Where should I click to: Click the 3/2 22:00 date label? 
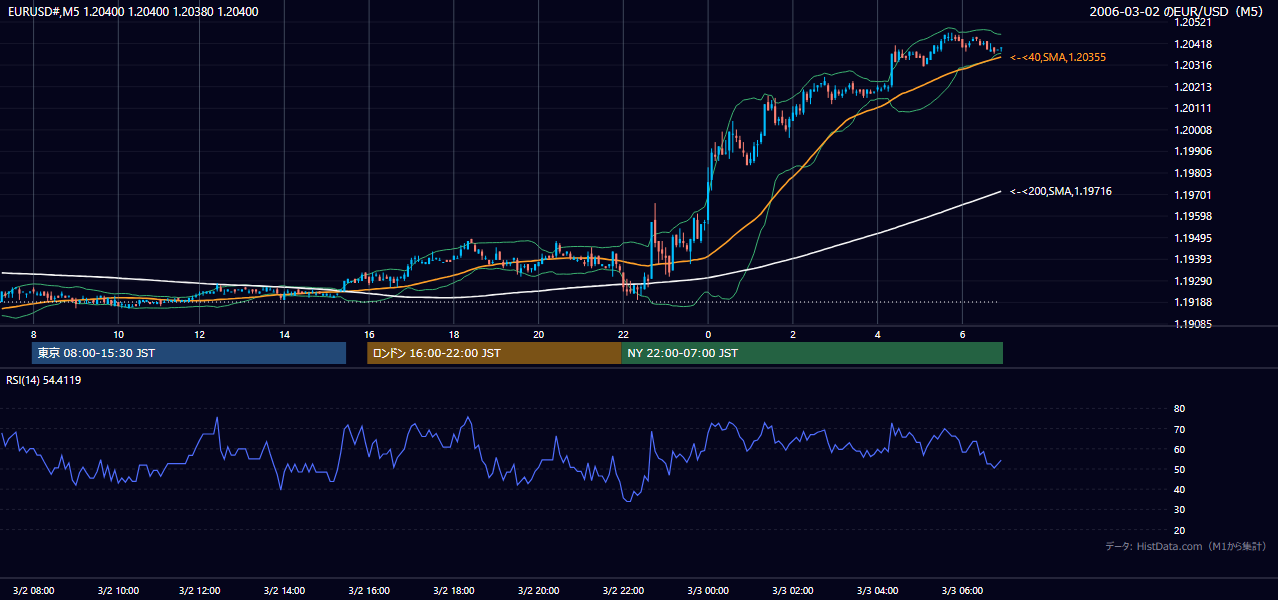click(623, 590)
